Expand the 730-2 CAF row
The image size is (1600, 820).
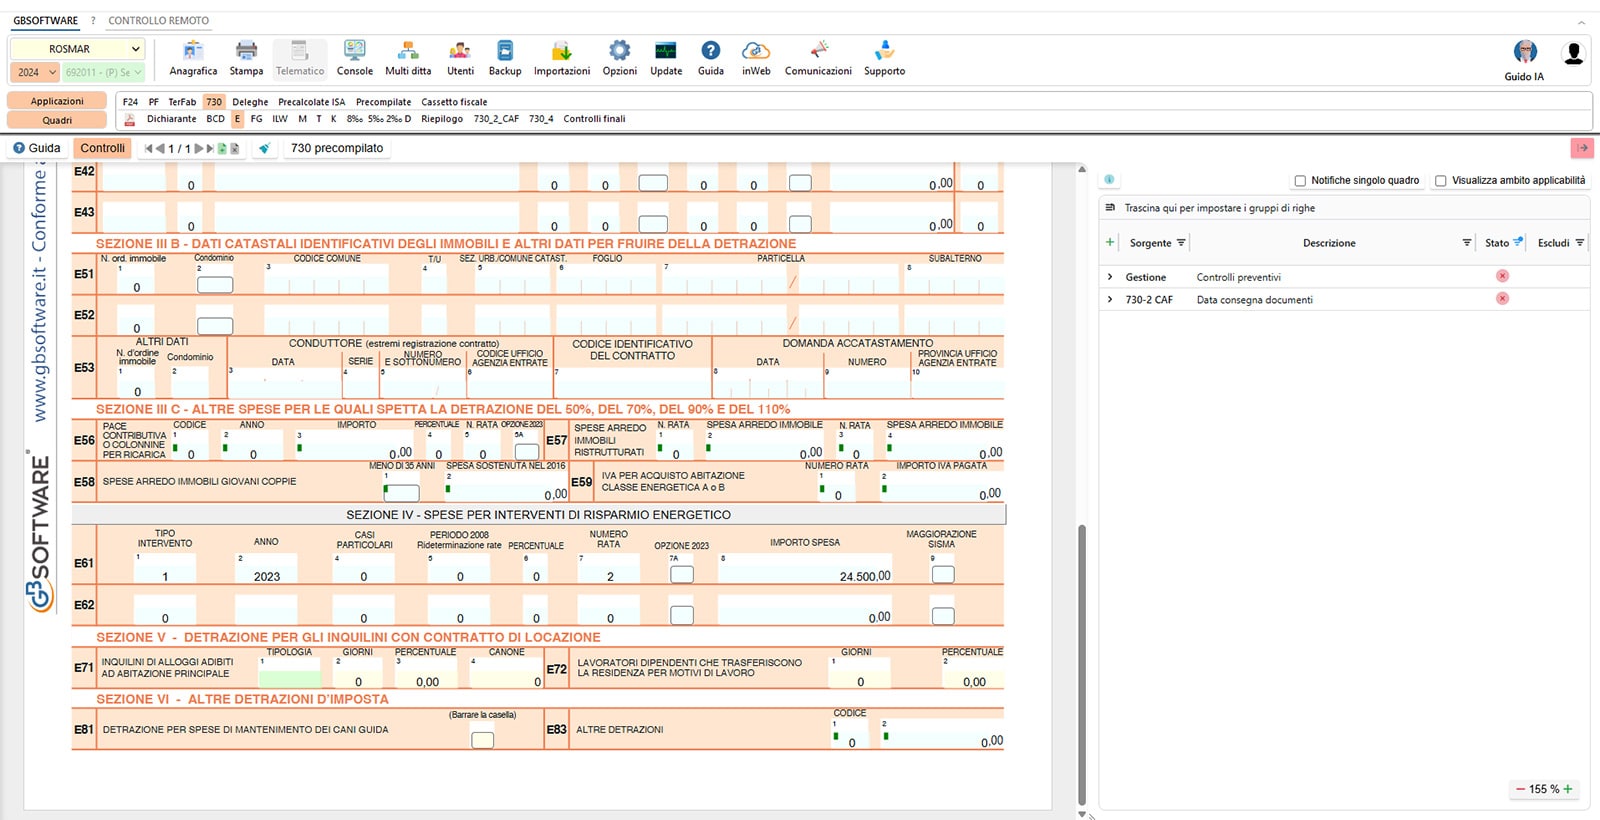1110,300
